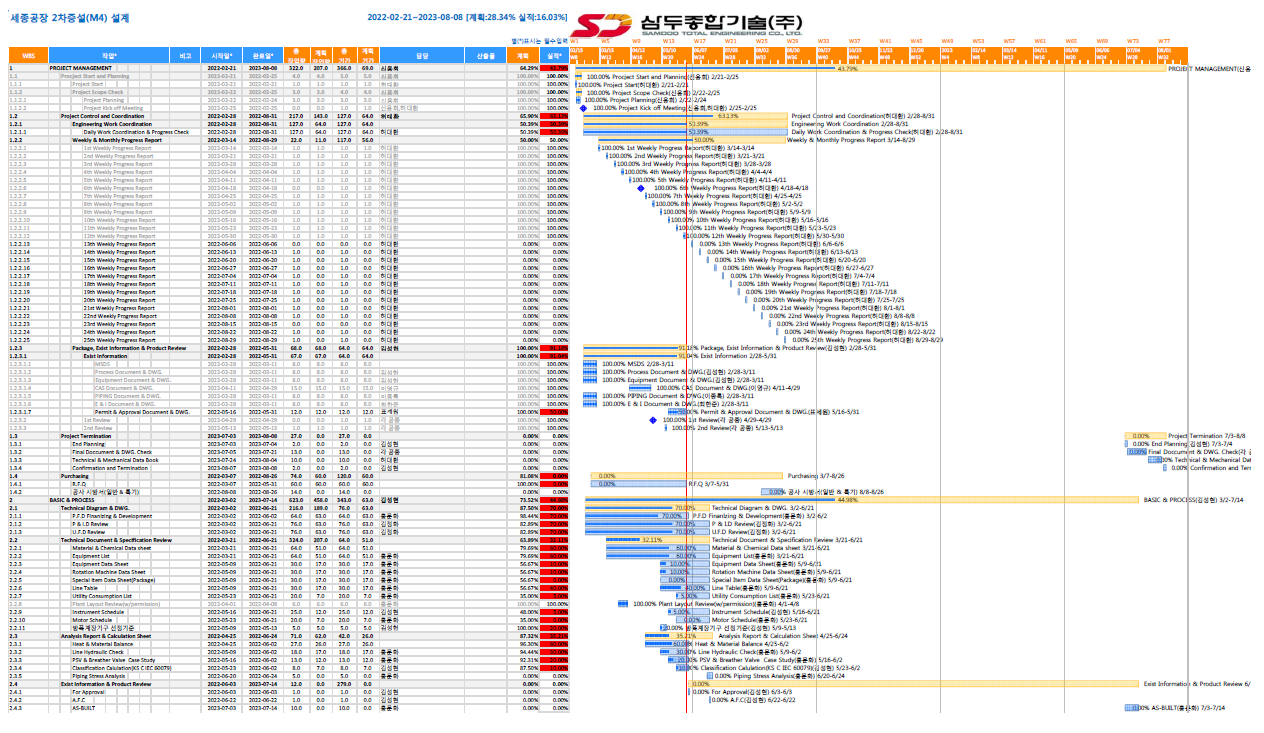Select the yellow Project Termination bar in the Gantt
The width and height of the screenshot is (1264, 733).
click(1145, 436)
